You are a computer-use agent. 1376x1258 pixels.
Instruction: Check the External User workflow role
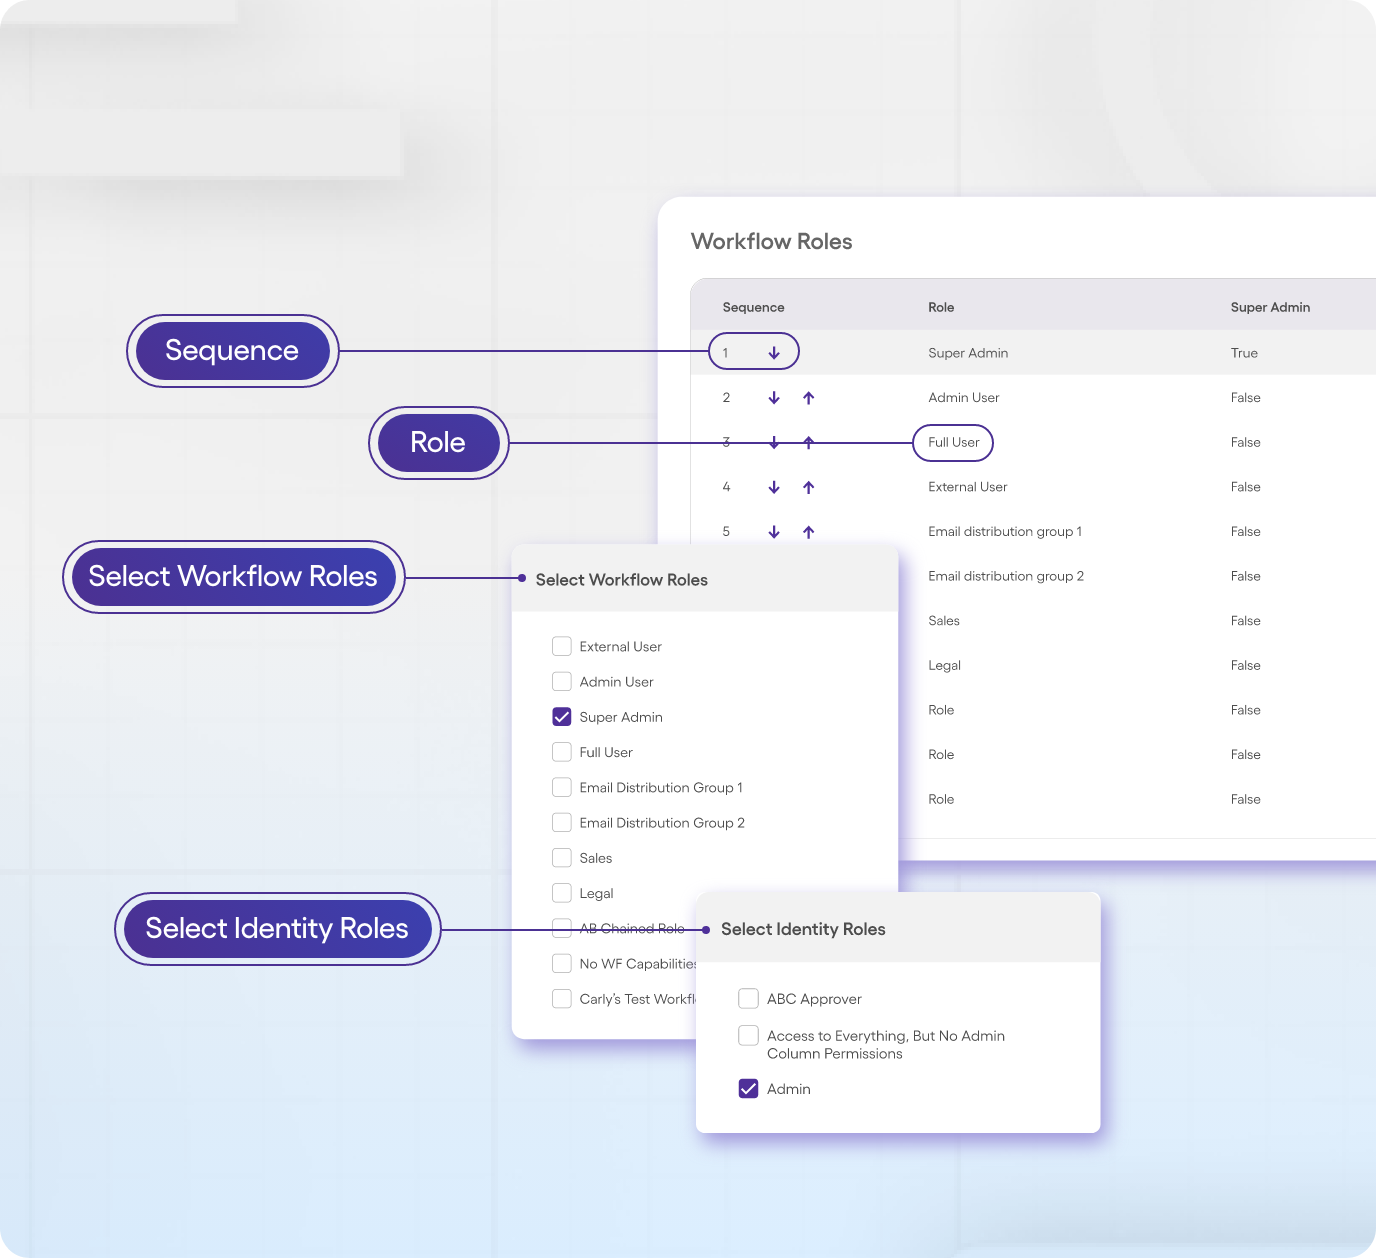562,646
